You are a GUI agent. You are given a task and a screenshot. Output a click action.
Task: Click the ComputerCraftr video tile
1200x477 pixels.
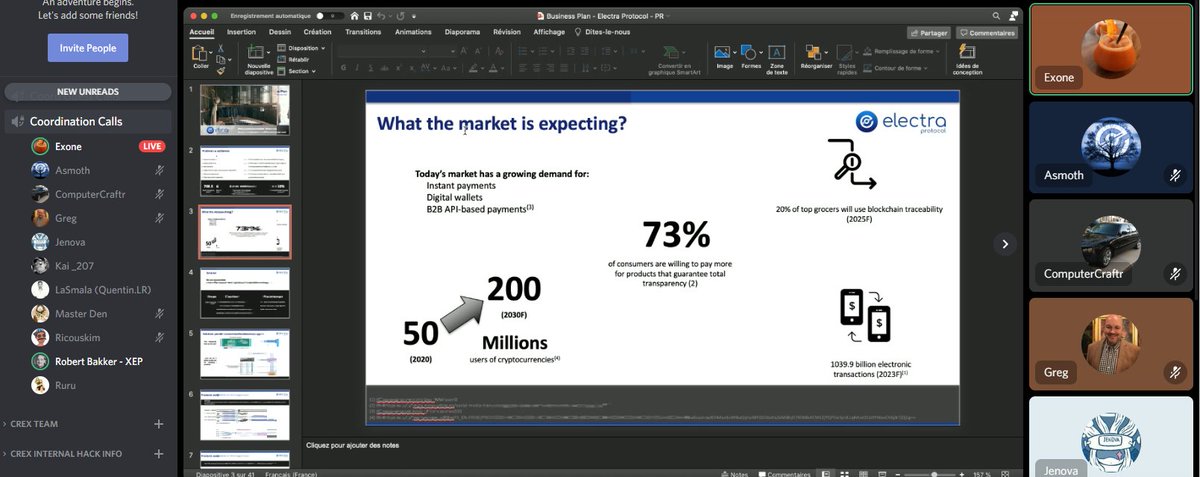(x=1113, y=244)
